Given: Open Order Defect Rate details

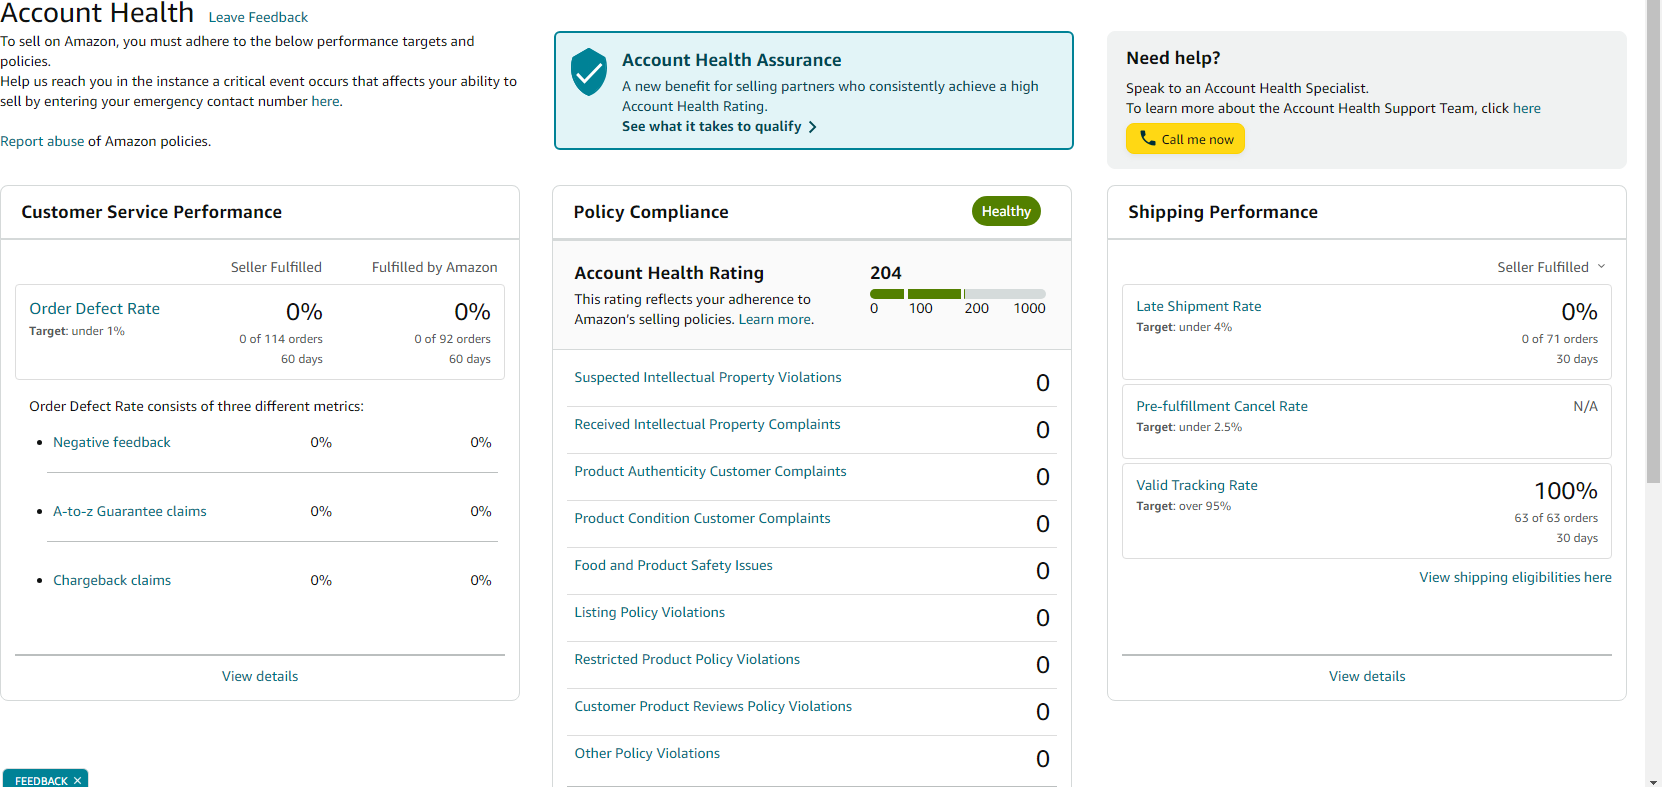Looking at the screenshot, I should [94, 309].
